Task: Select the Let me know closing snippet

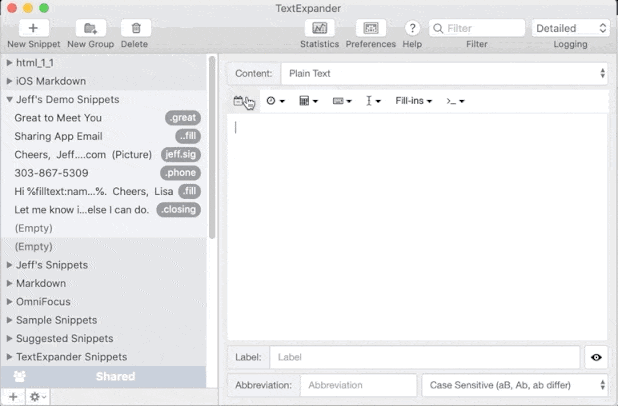Action: (x=103, y=210)
